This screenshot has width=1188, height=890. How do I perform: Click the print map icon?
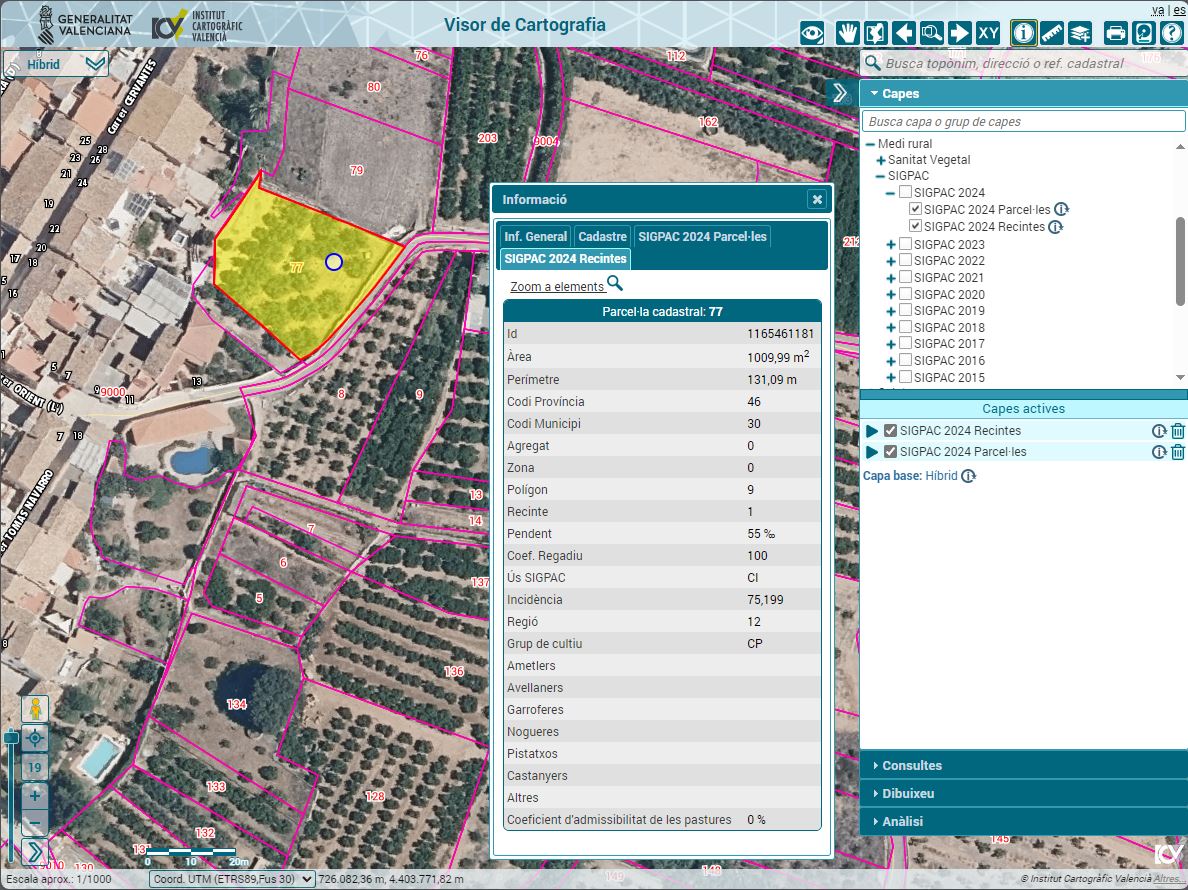[1115, 33]
